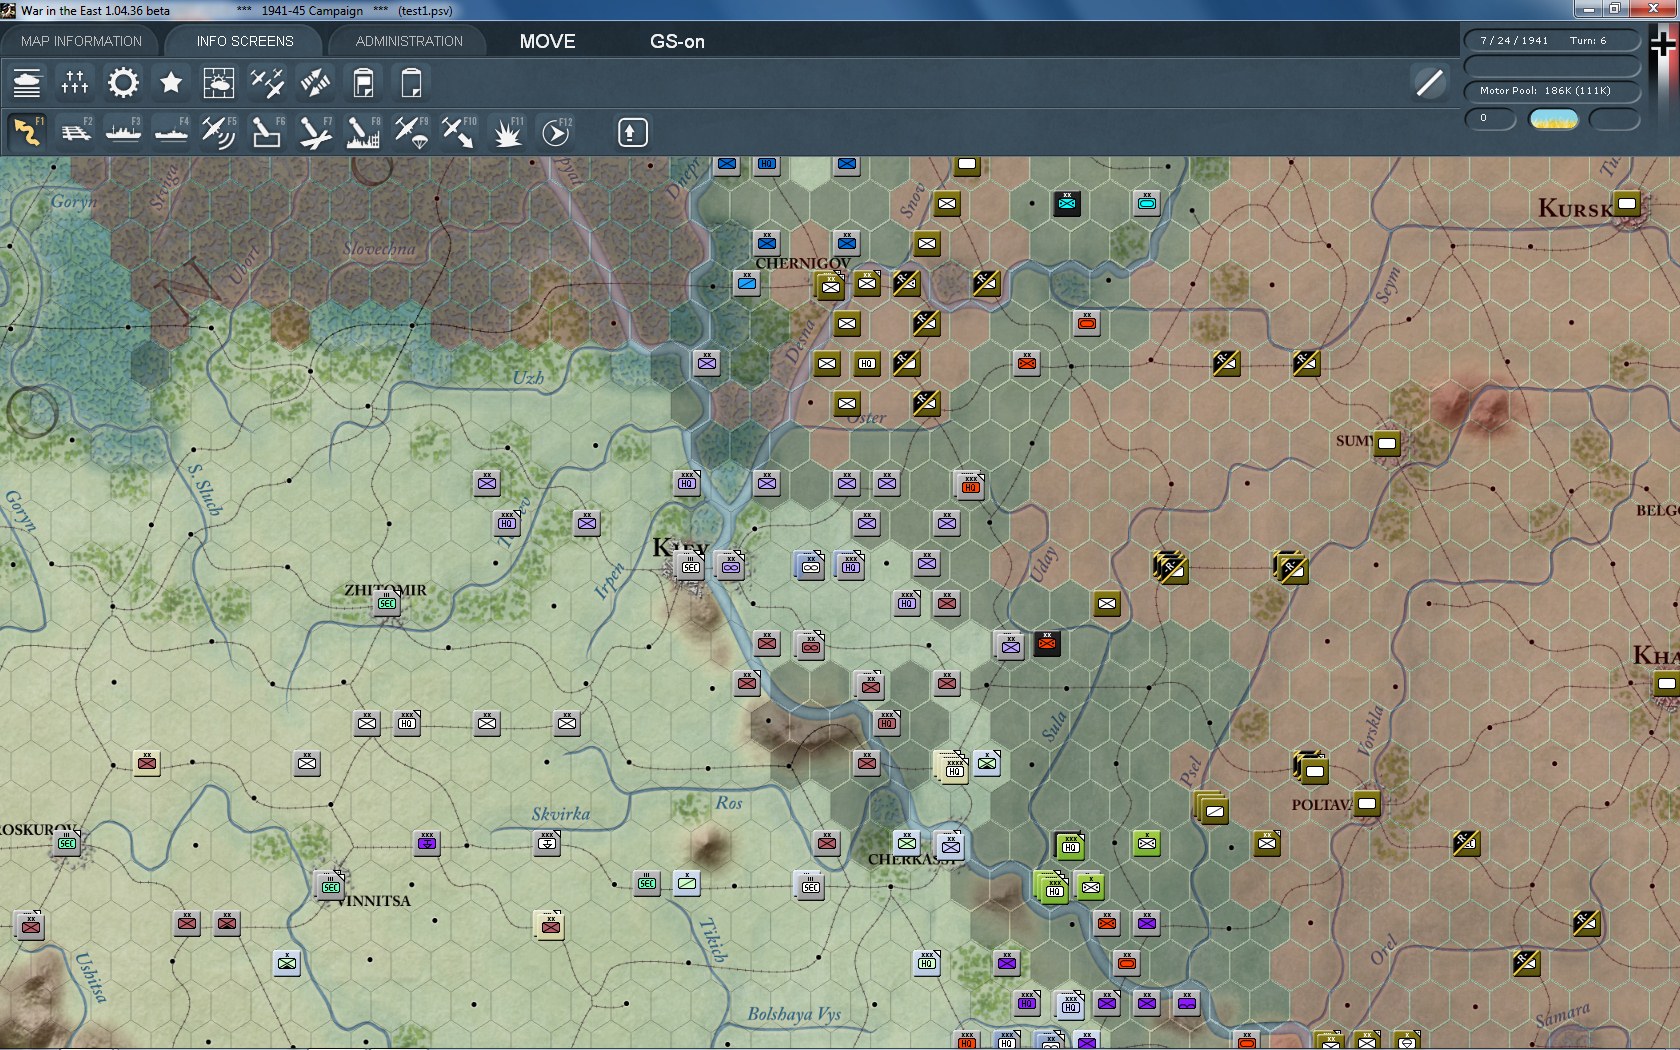The image size is (1680, 1050).
Task: Switch to the ADMINISTRATION tab
Action: (409, 41)
